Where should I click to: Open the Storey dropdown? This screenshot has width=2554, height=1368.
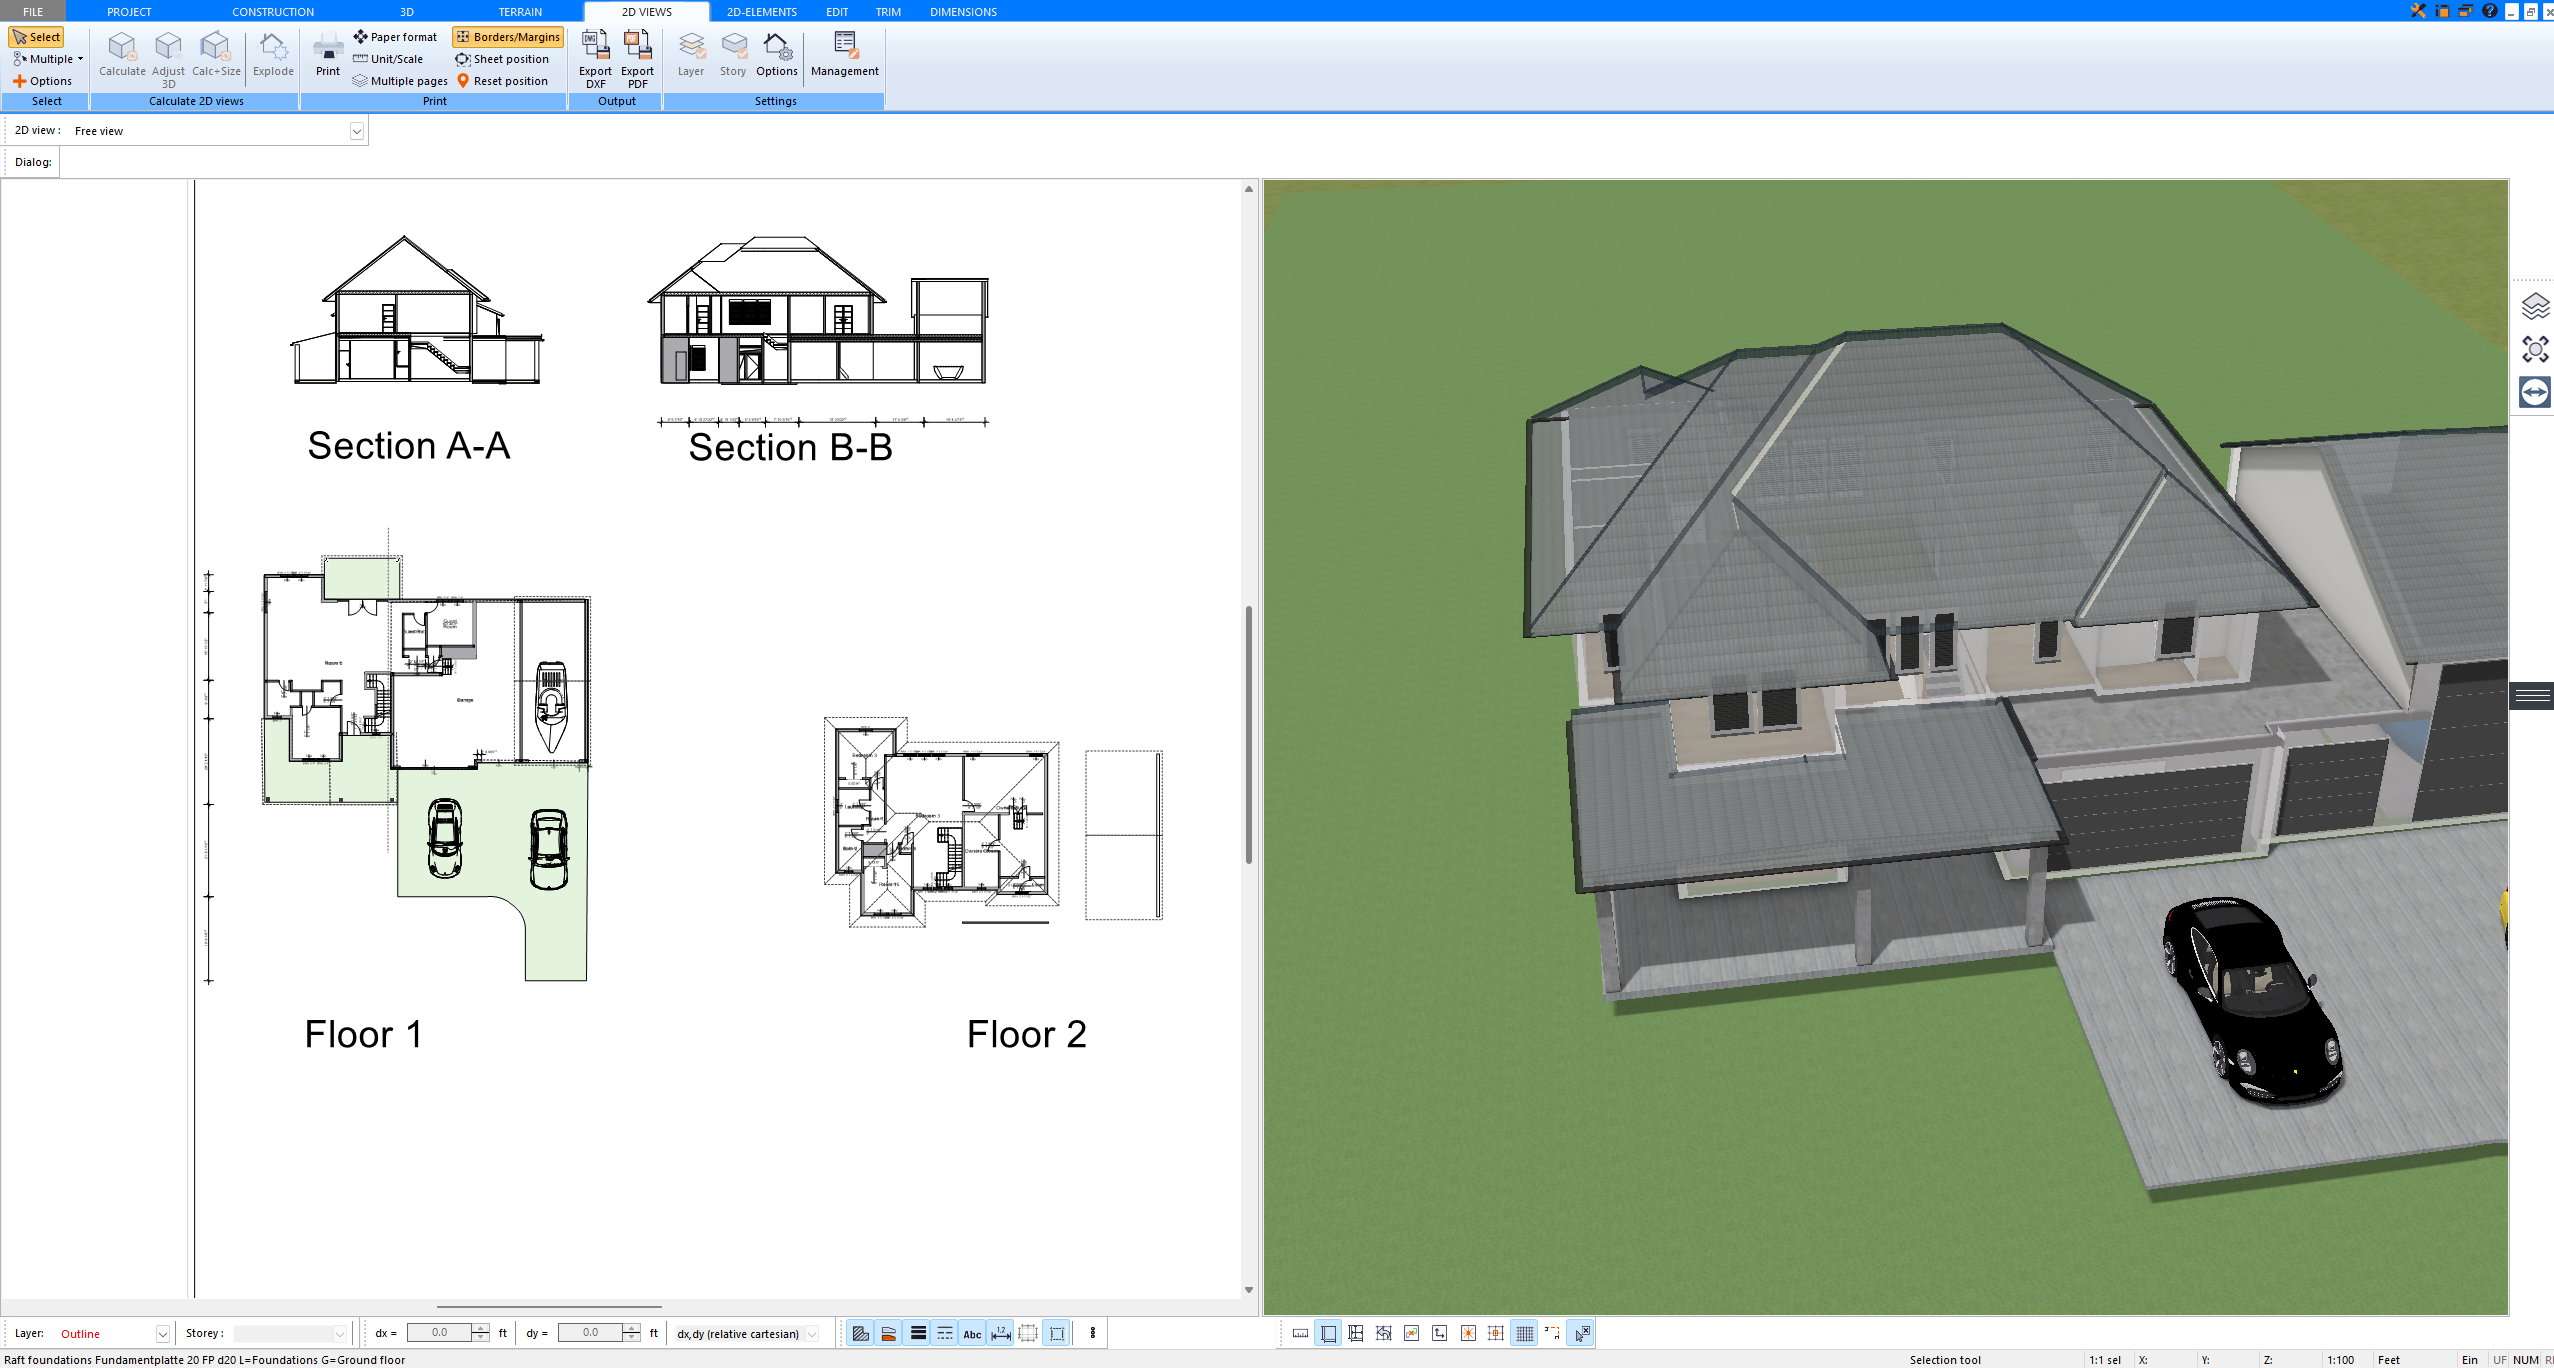click(x=339, y=1334)
